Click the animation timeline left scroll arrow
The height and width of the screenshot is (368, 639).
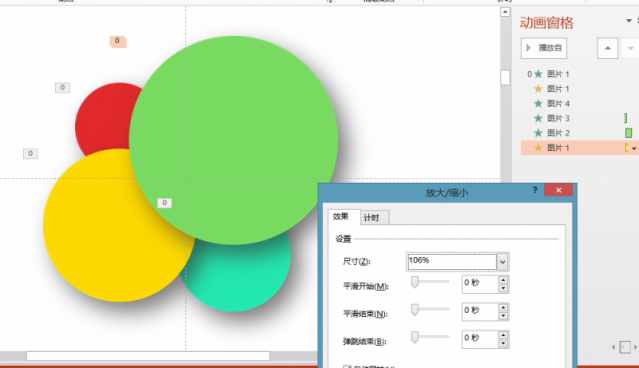pos(614,347)
